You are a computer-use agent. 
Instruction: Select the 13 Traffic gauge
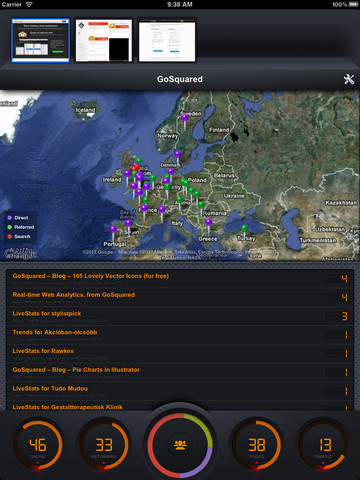[x=322, y=445]
